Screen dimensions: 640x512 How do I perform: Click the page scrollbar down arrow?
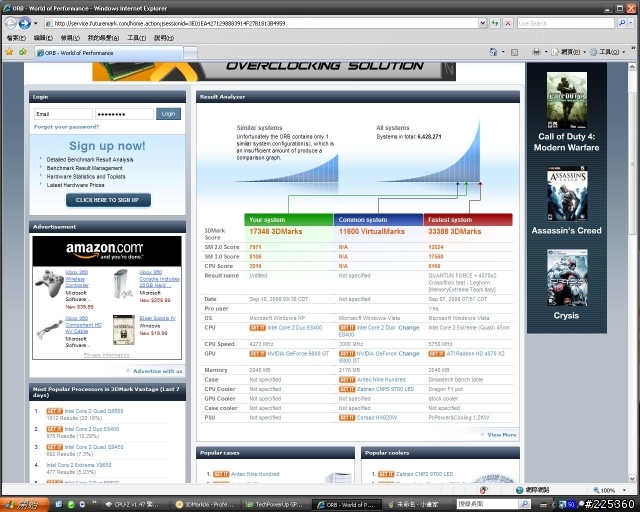[x=632, y=479]
